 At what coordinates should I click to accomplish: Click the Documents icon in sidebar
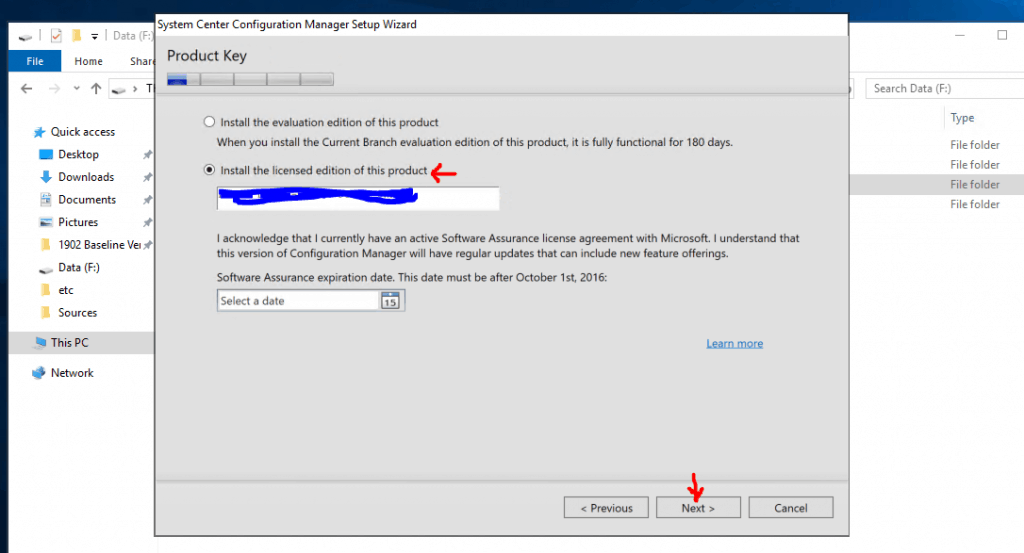pos(46,200)
